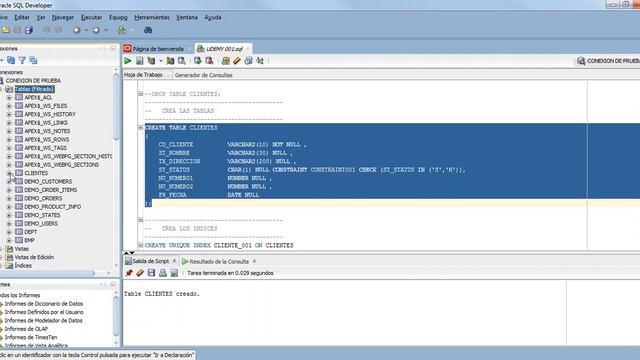The width and height of the screenshot is (640, 360).
Task: Run script icon next to play button
Action: point(140,61)
